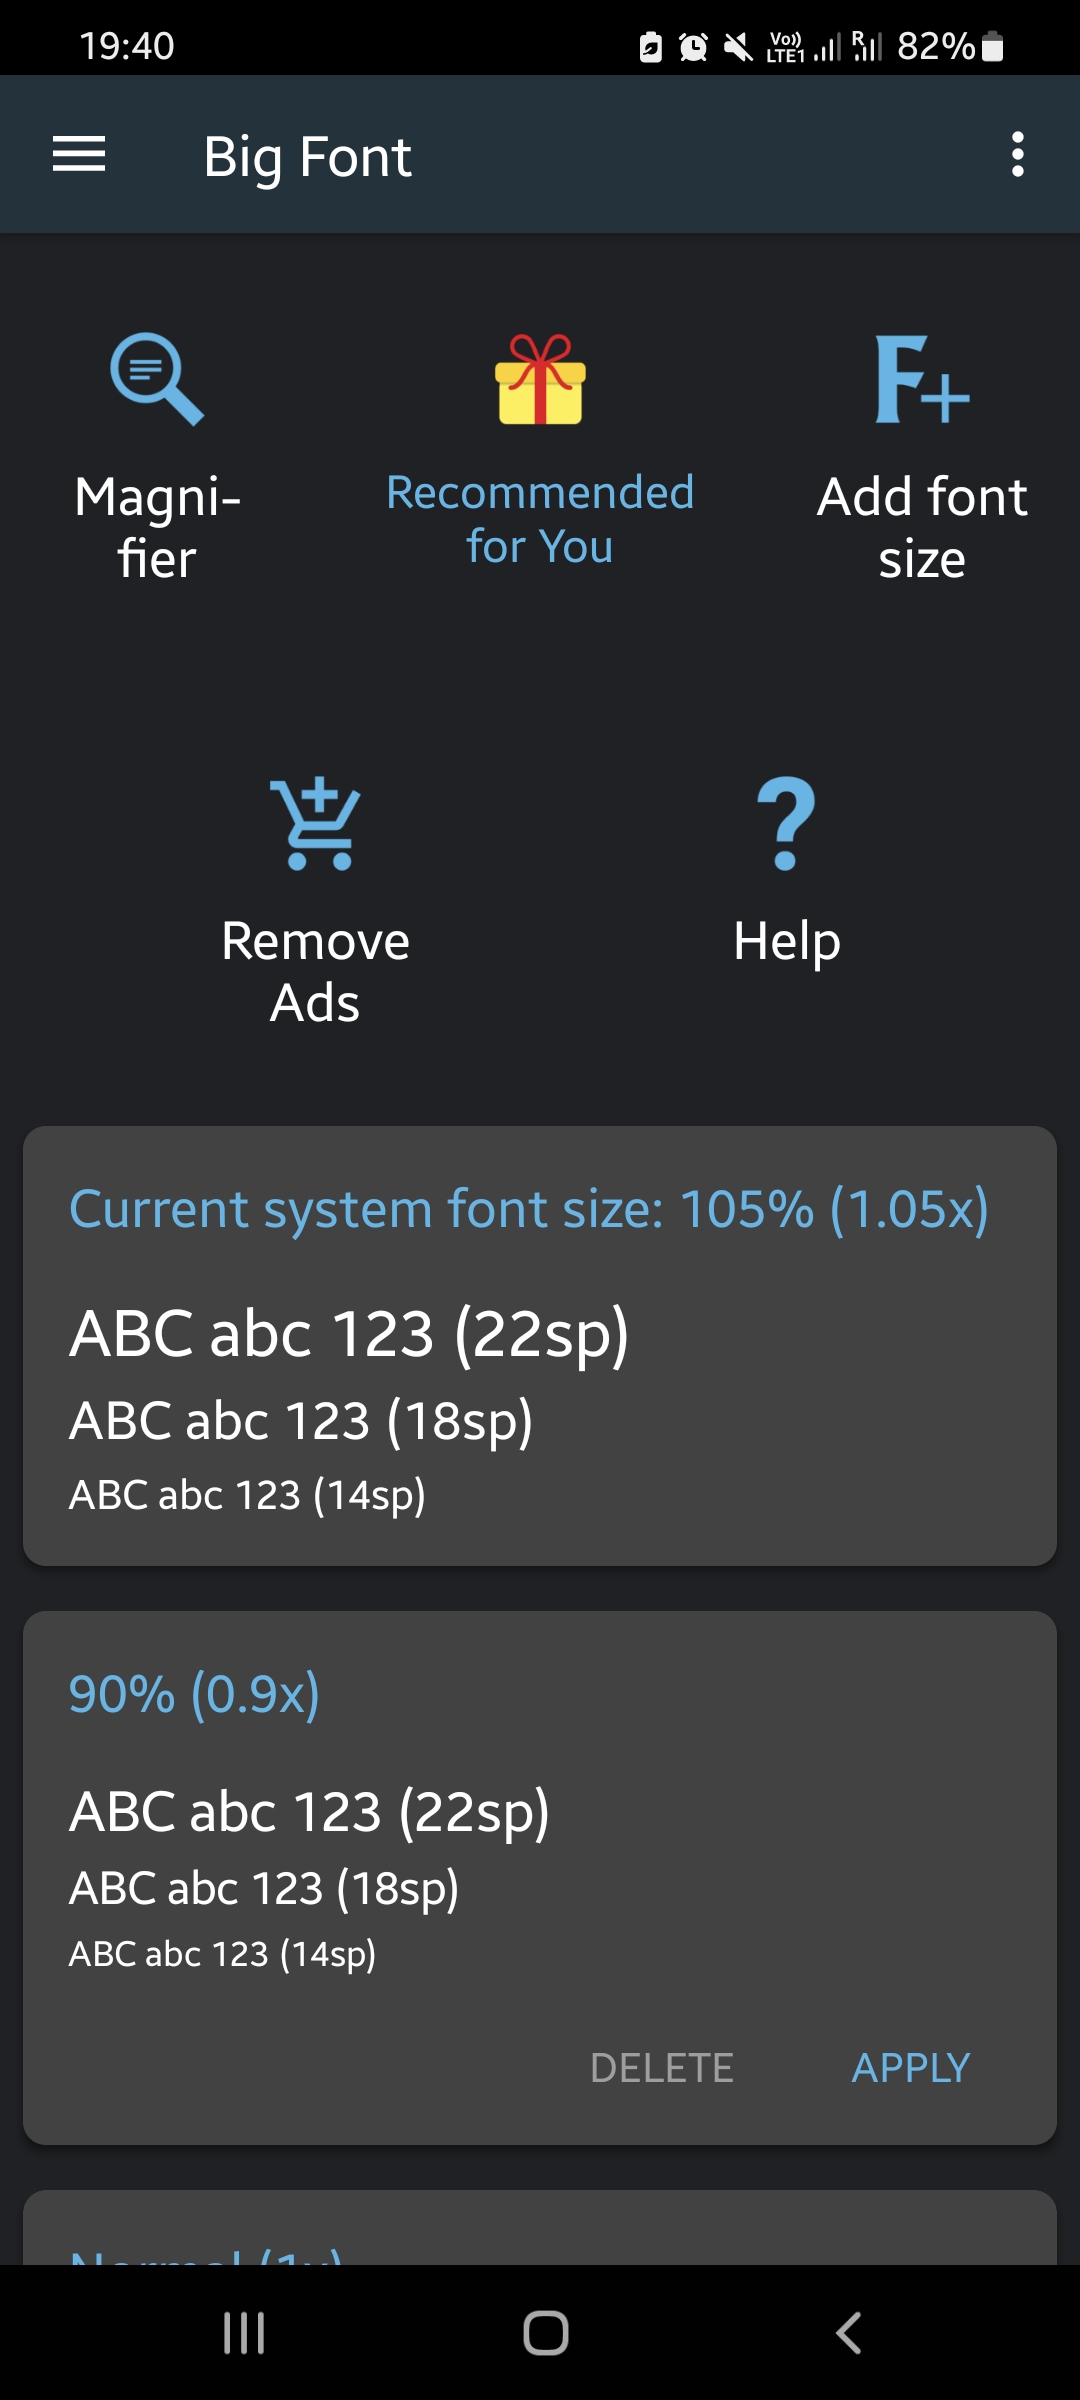1080x2400 pixels.
Task: Tap the Help text label
Action: [787, 942]
